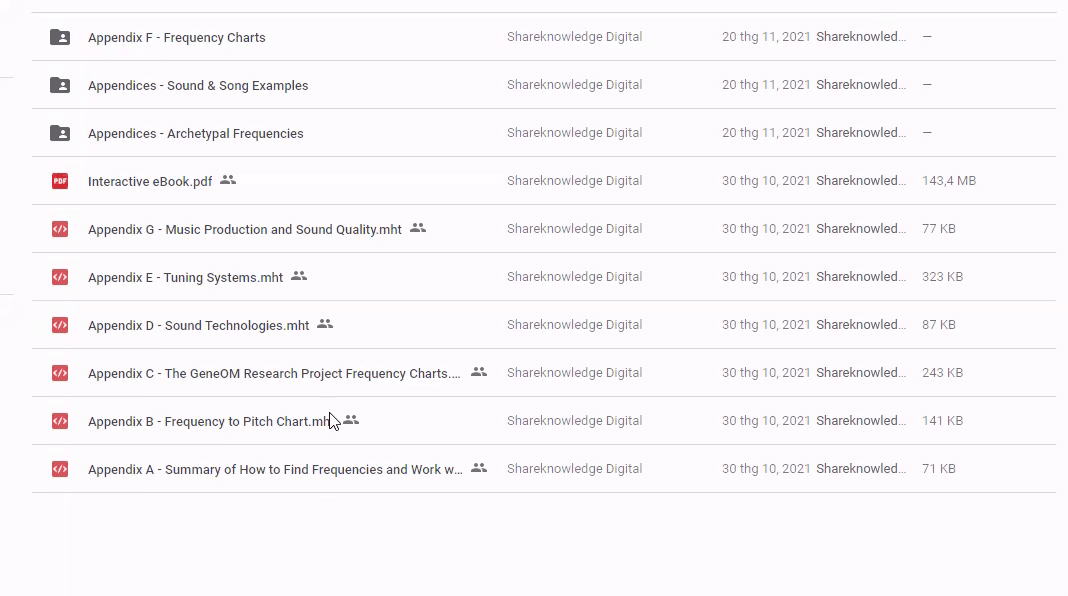
Task: Open Appendix F - Frequency Charts folder
Action: click(x=177, y=38)
